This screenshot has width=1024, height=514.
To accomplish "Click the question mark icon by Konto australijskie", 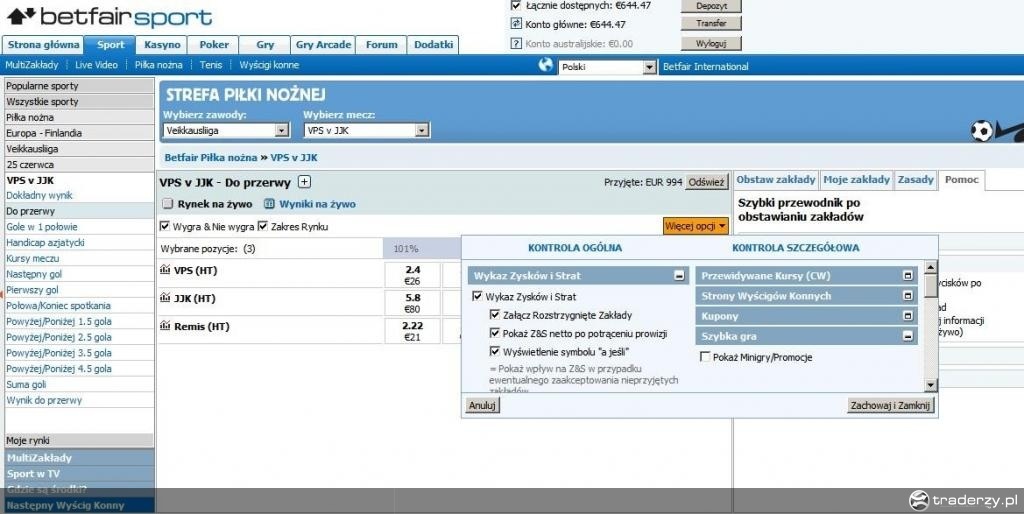I will (x=516, y=44).
